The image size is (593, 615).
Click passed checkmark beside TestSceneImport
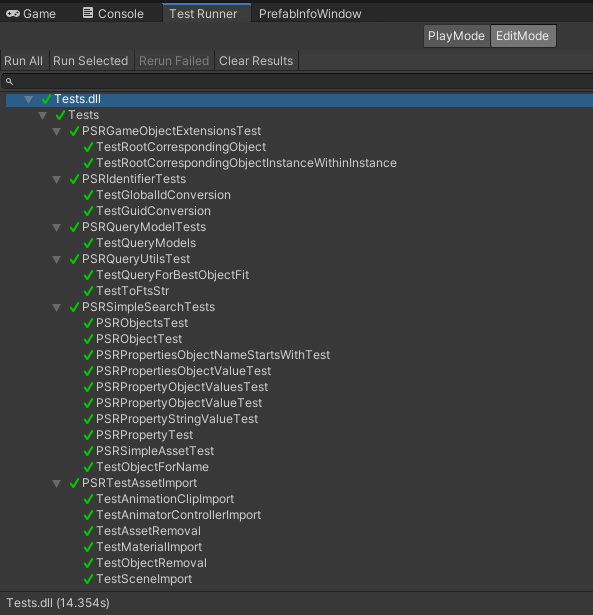[88, 579]
